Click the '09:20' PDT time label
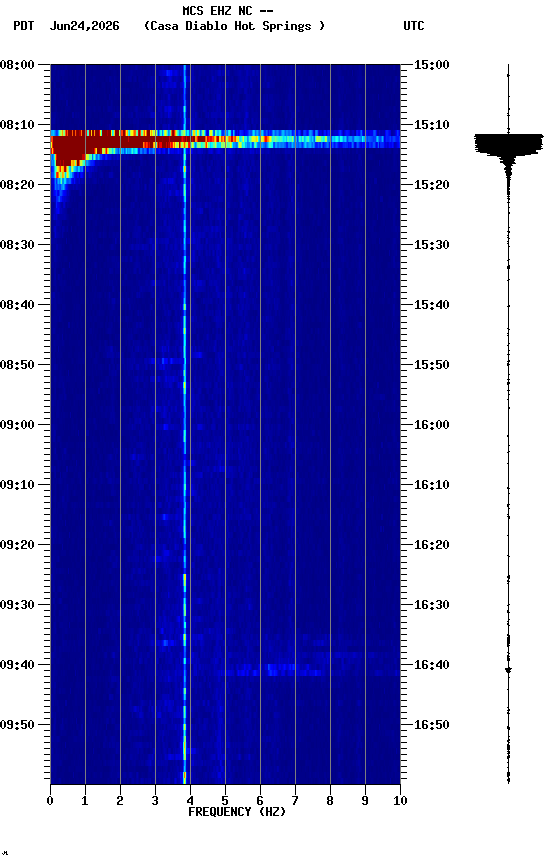The image size is (552, 864). coord(17,545)
